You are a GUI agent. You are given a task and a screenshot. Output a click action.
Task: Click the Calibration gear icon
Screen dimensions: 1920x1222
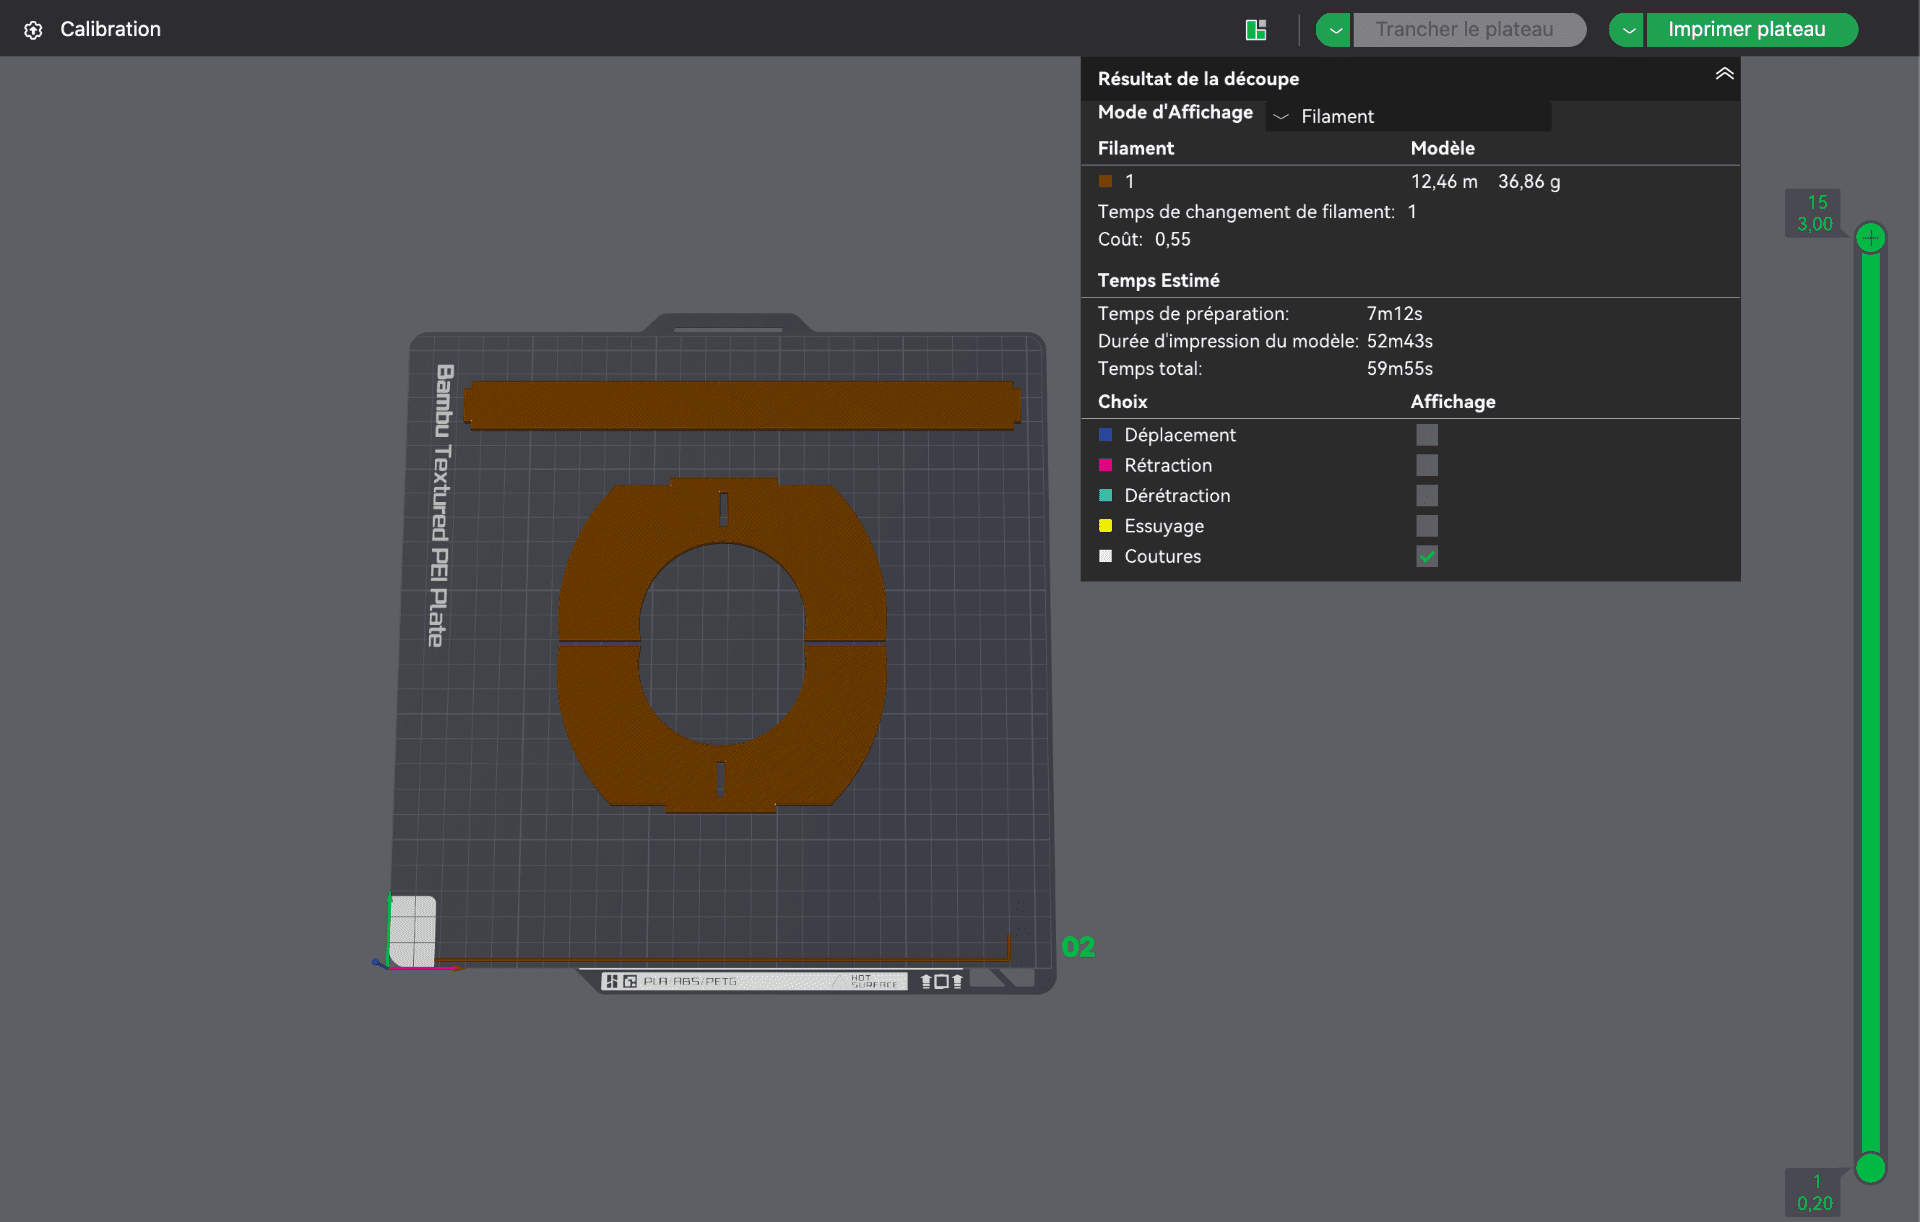click(x=33, y=30)
